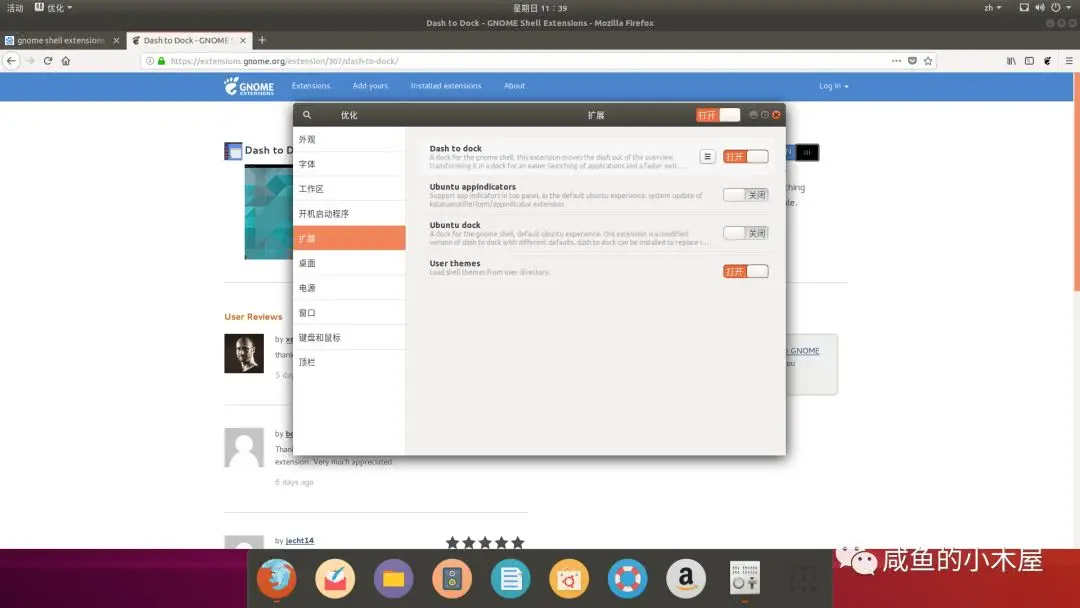Select 键盘和鼠标 in the sidebar
The image size is (1080, 608).
tap(349, 337)
